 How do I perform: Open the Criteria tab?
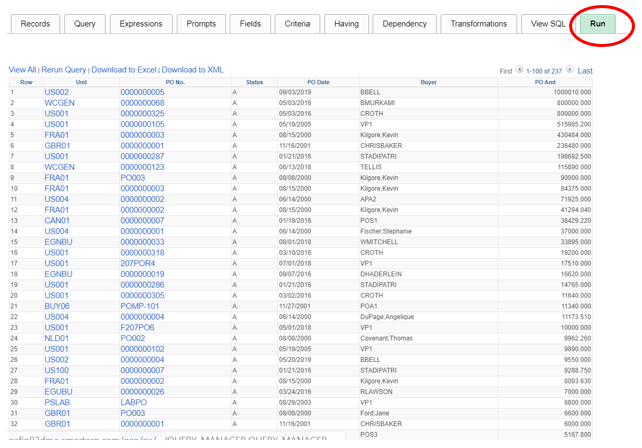click(297, 24)
